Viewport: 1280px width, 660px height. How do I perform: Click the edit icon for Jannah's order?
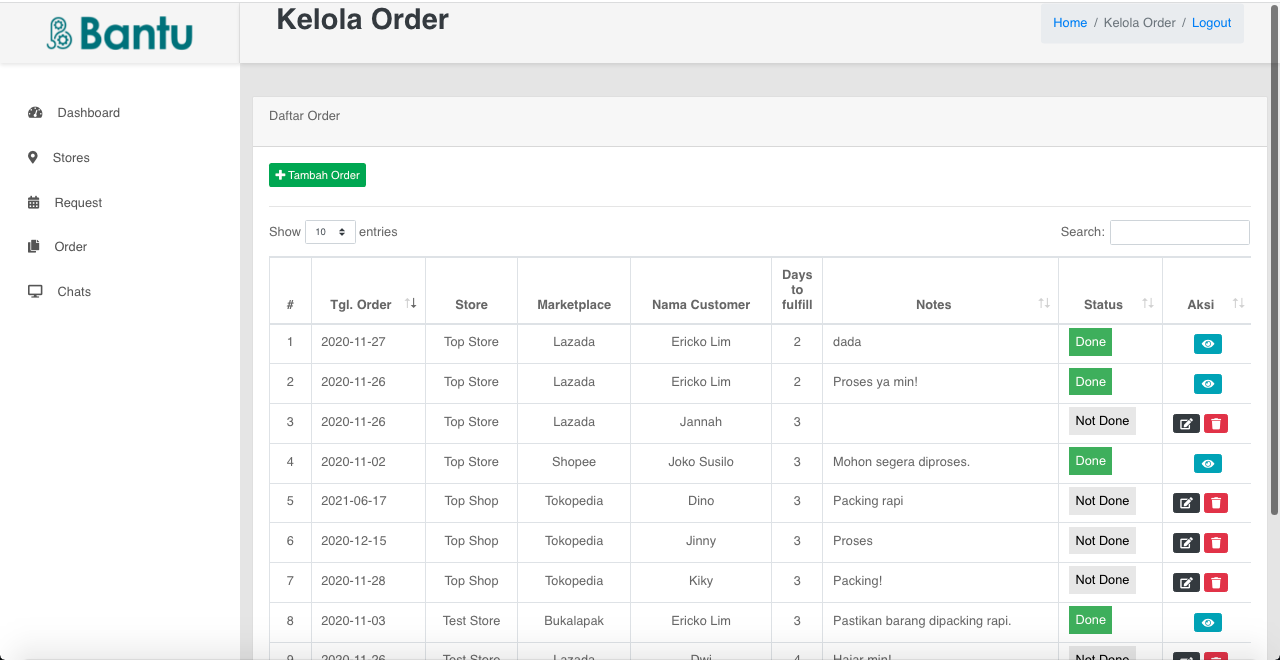[1186, 423]
